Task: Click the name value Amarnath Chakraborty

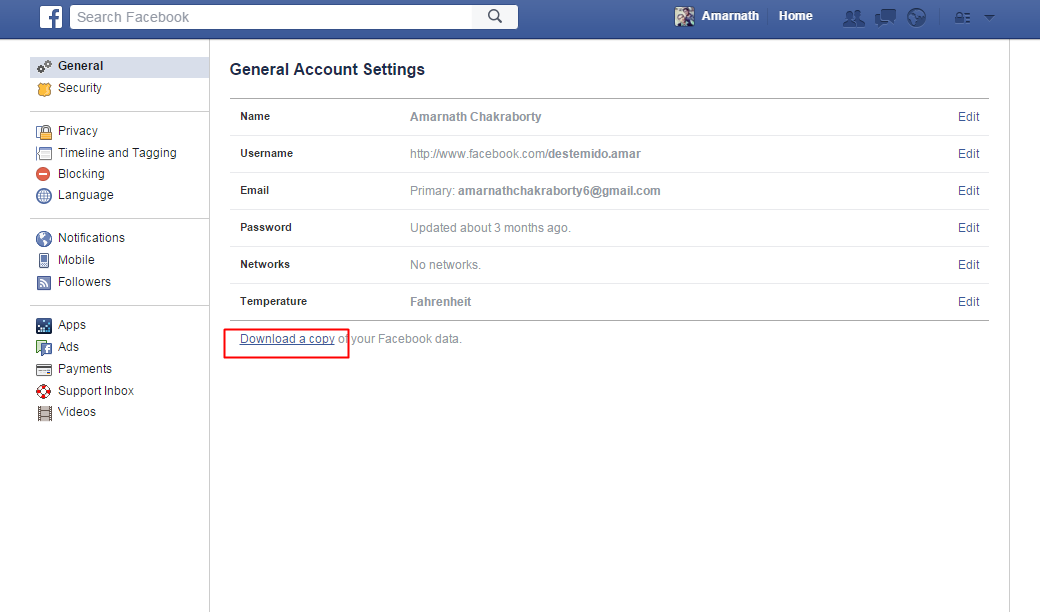Action: tap(476, 117)
